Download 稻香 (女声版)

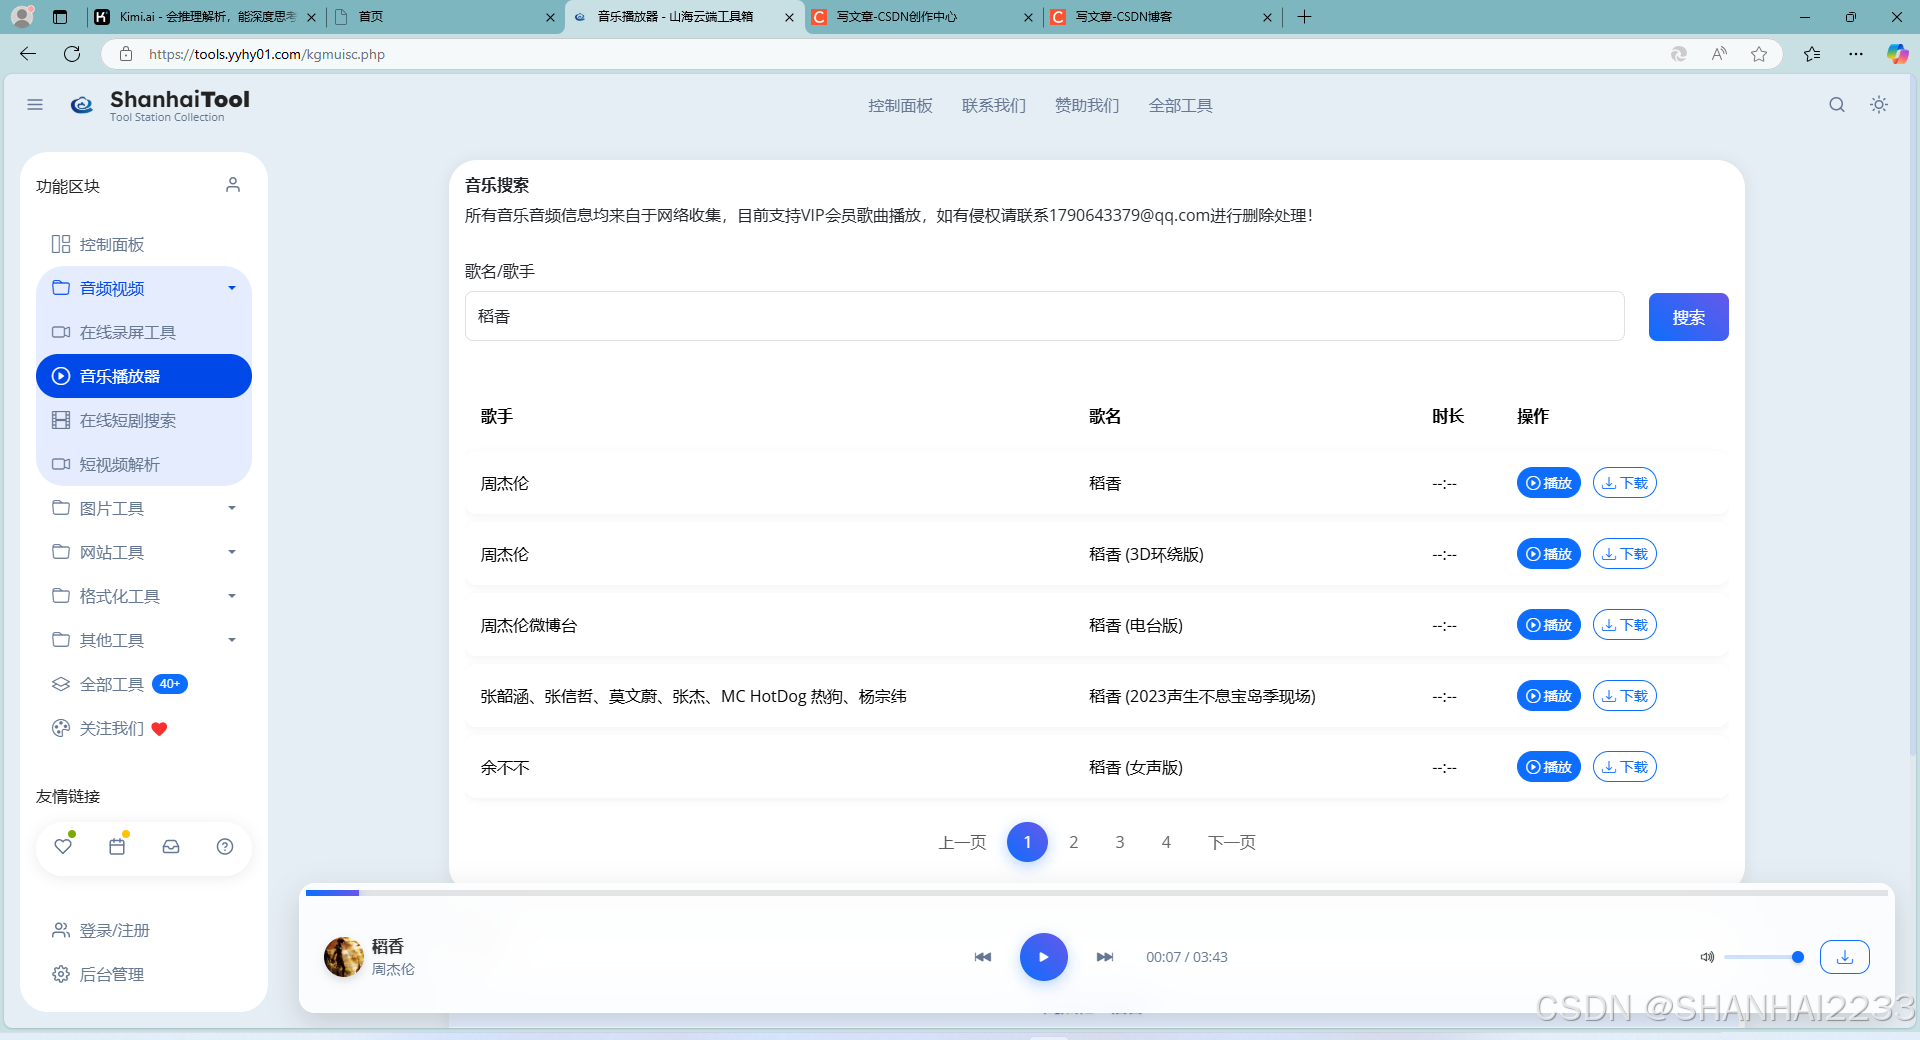pyautogui.click(x=1624, y=767)
